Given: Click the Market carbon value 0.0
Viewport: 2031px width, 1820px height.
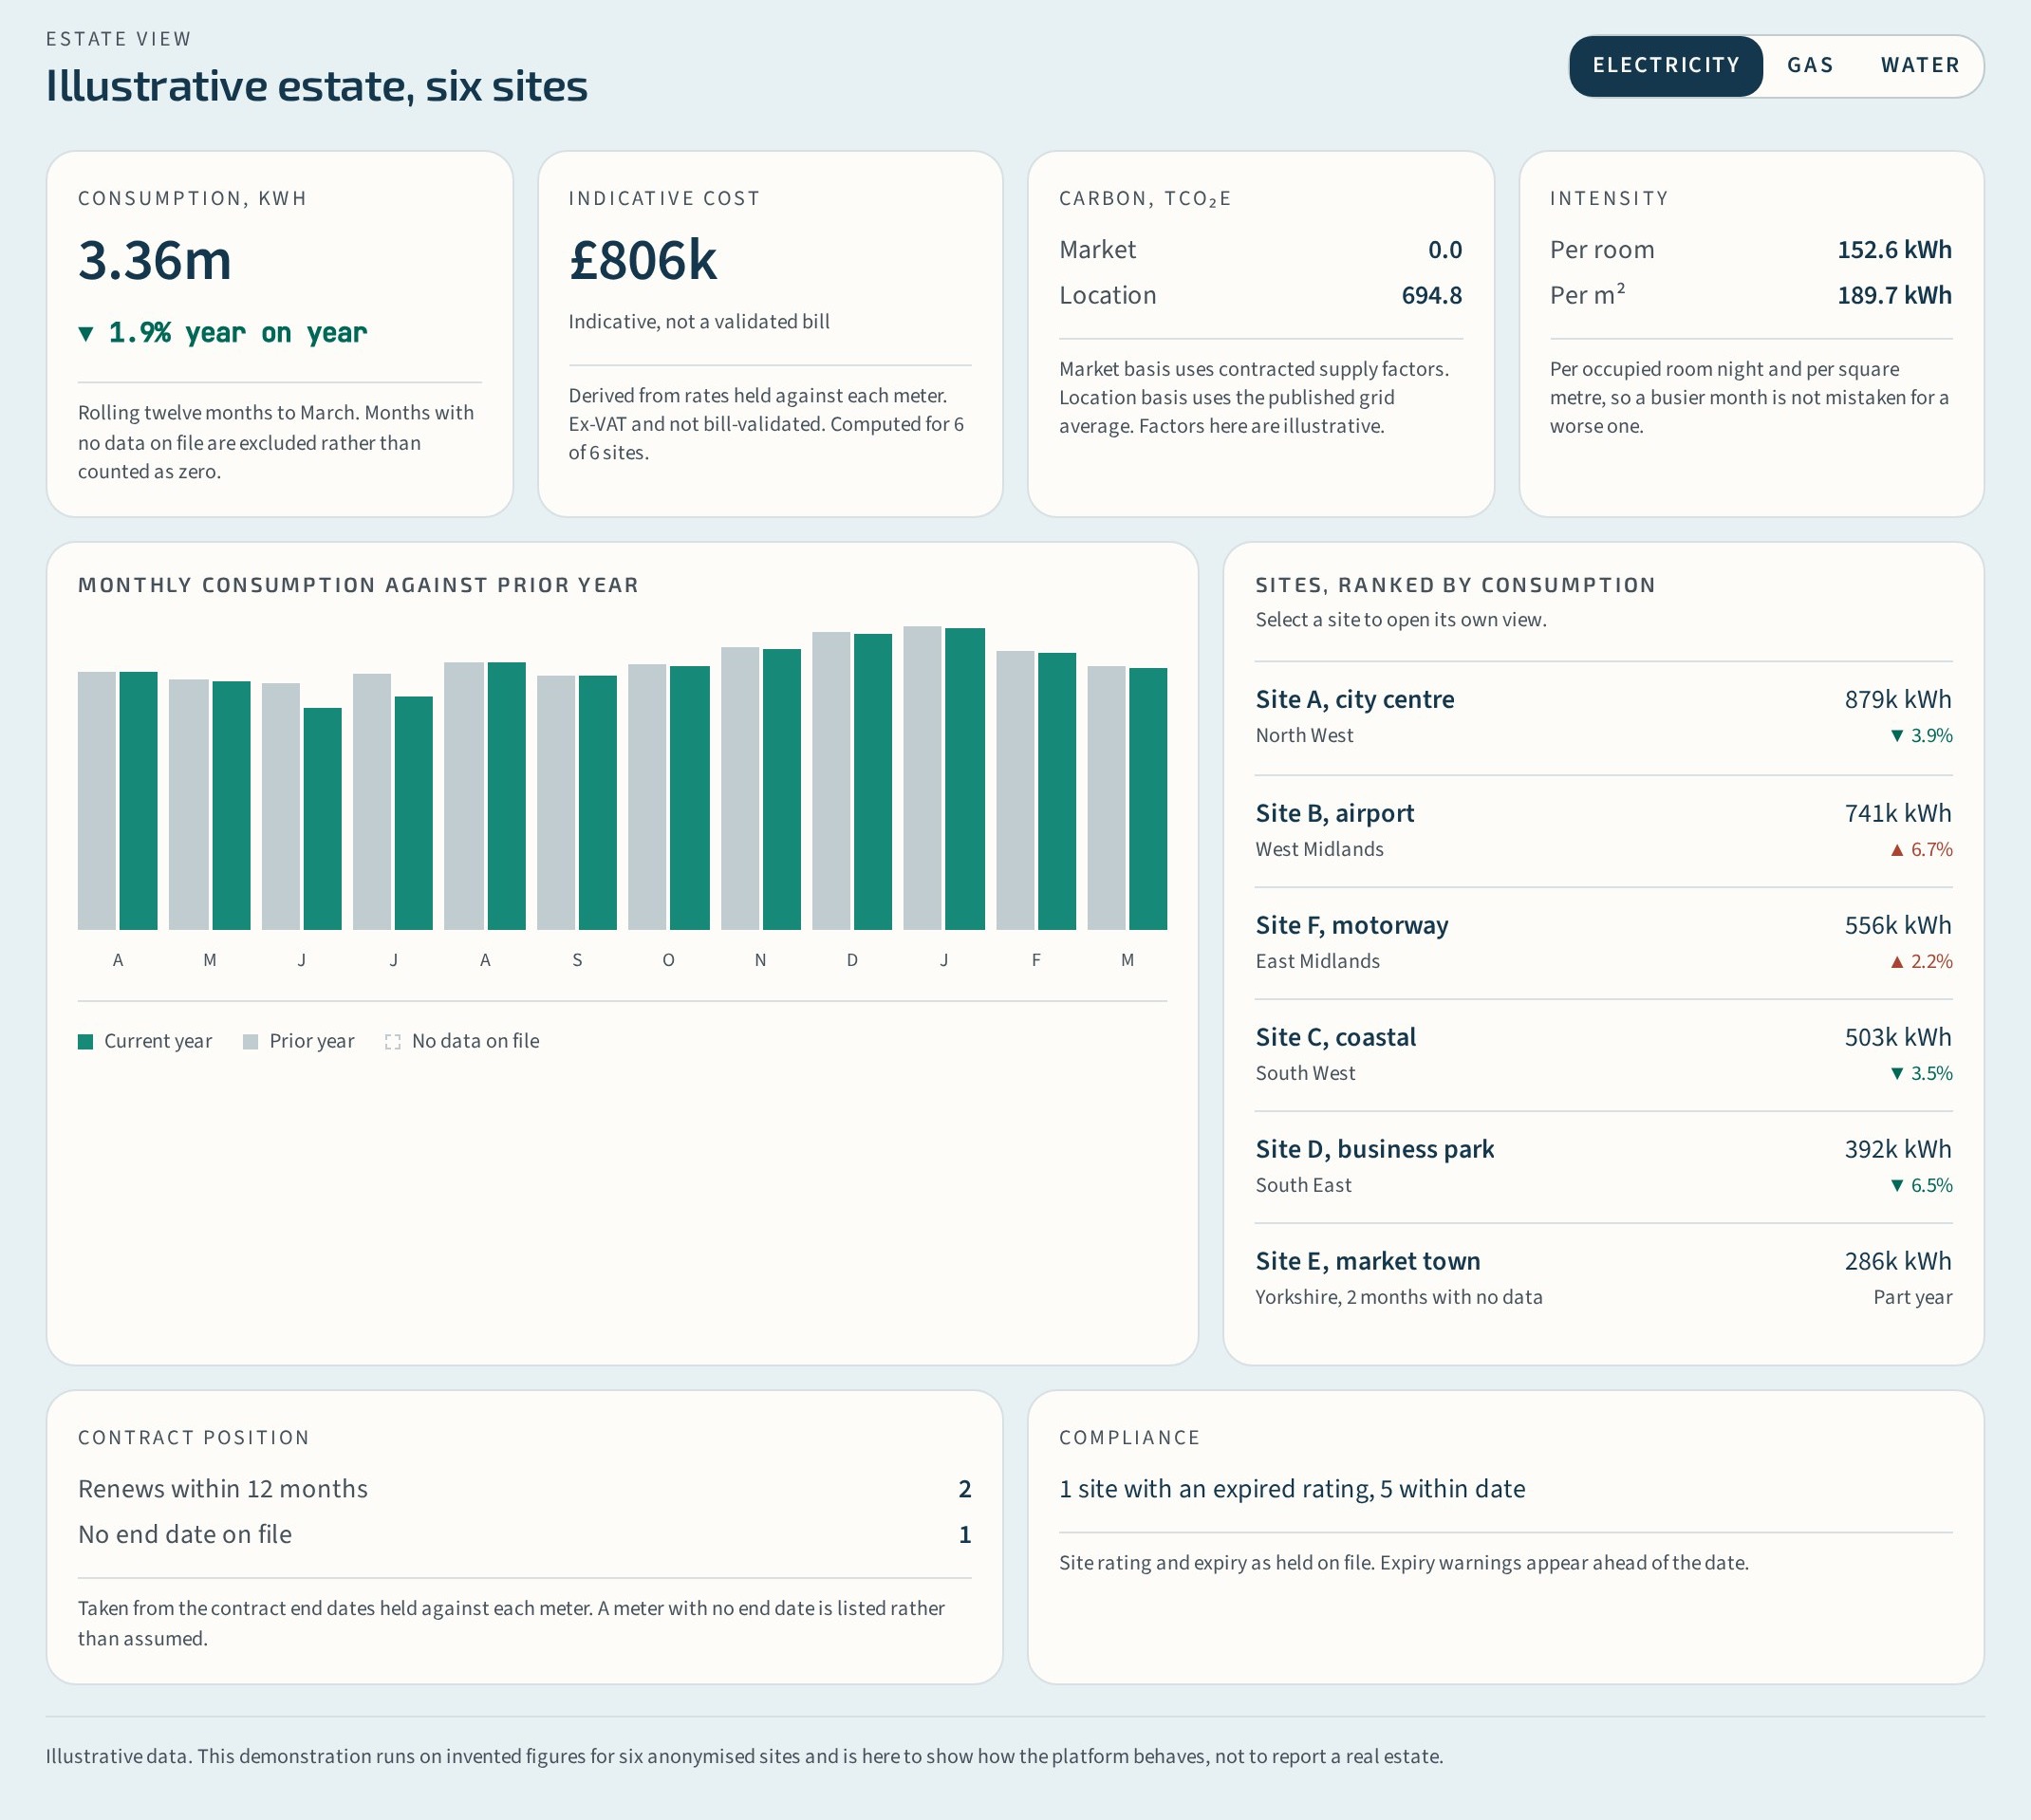Looking at the screenshot, I should (1445, 250).
